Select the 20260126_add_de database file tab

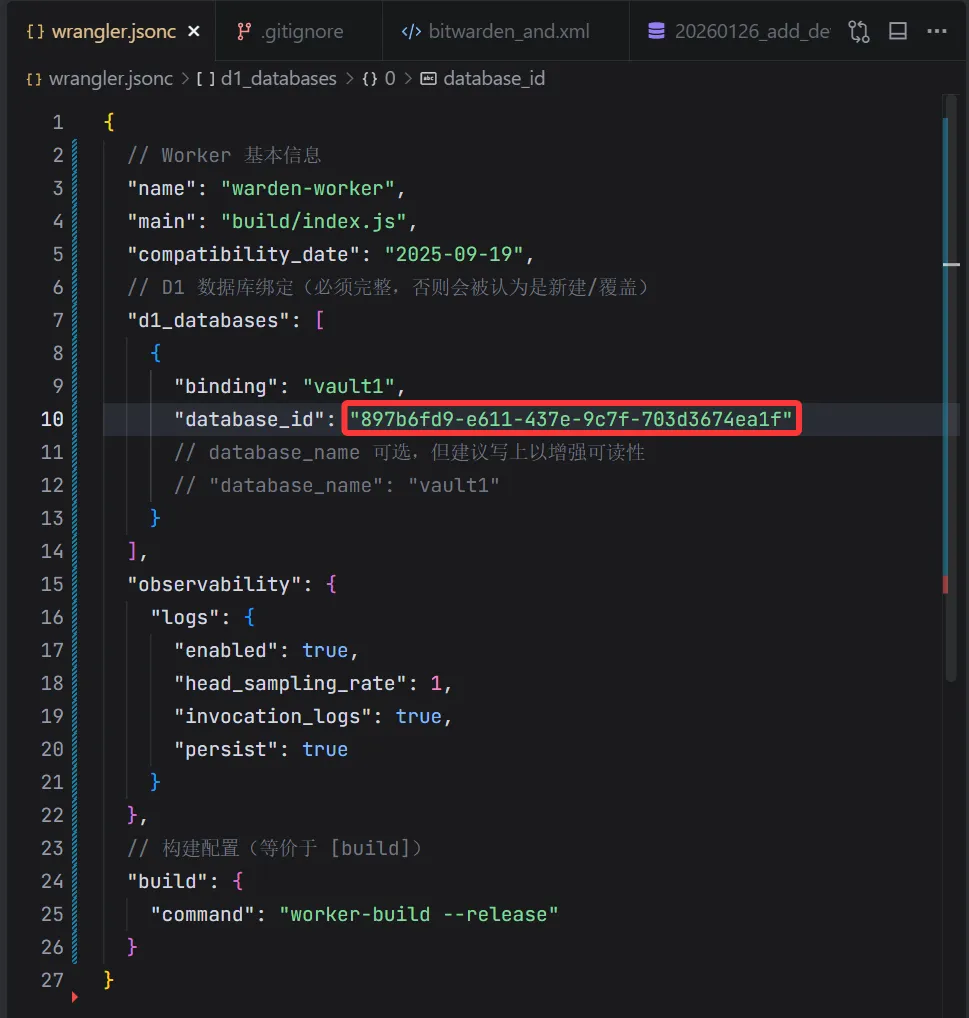(x=751, y=31)
